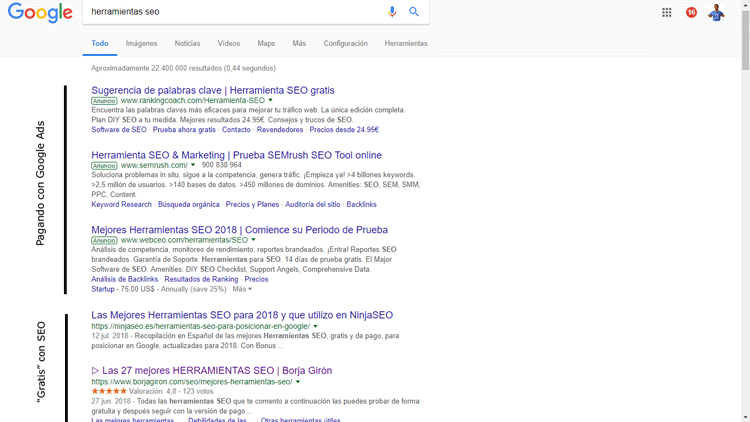Image resolution: width=750 pixels, height=422 pixels.
Task: Open Backlinks sitelink
Action: pyautogui.click(x=361, y=204)
